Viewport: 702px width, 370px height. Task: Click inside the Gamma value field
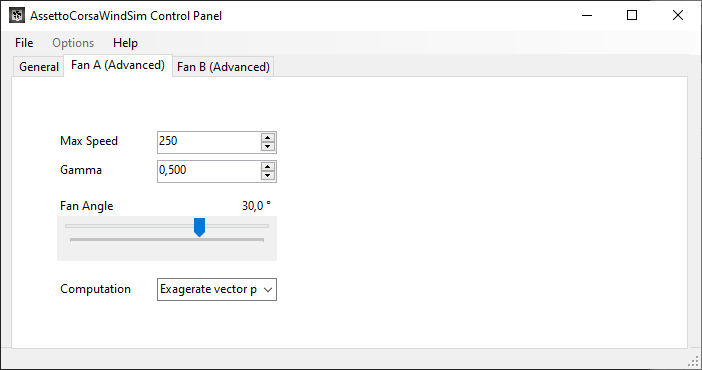tap(209, 172)
